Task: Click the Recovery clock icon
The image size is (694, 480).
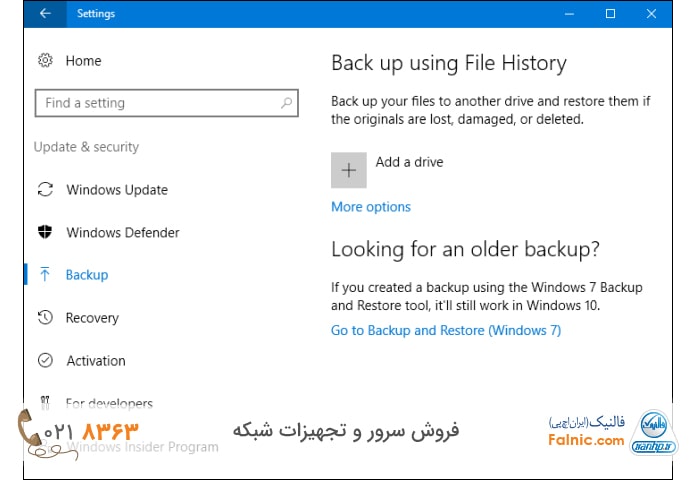Action: point(45,318)
